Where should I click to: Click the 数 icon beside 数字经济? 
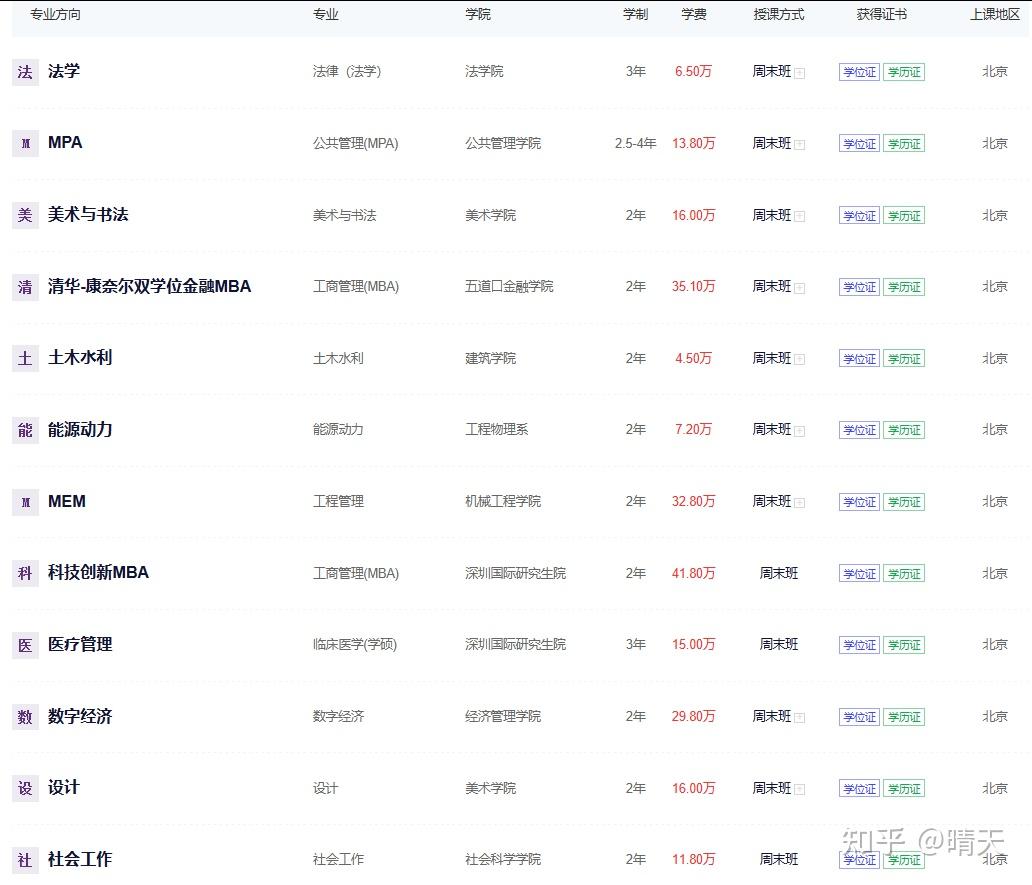[25, 717]
